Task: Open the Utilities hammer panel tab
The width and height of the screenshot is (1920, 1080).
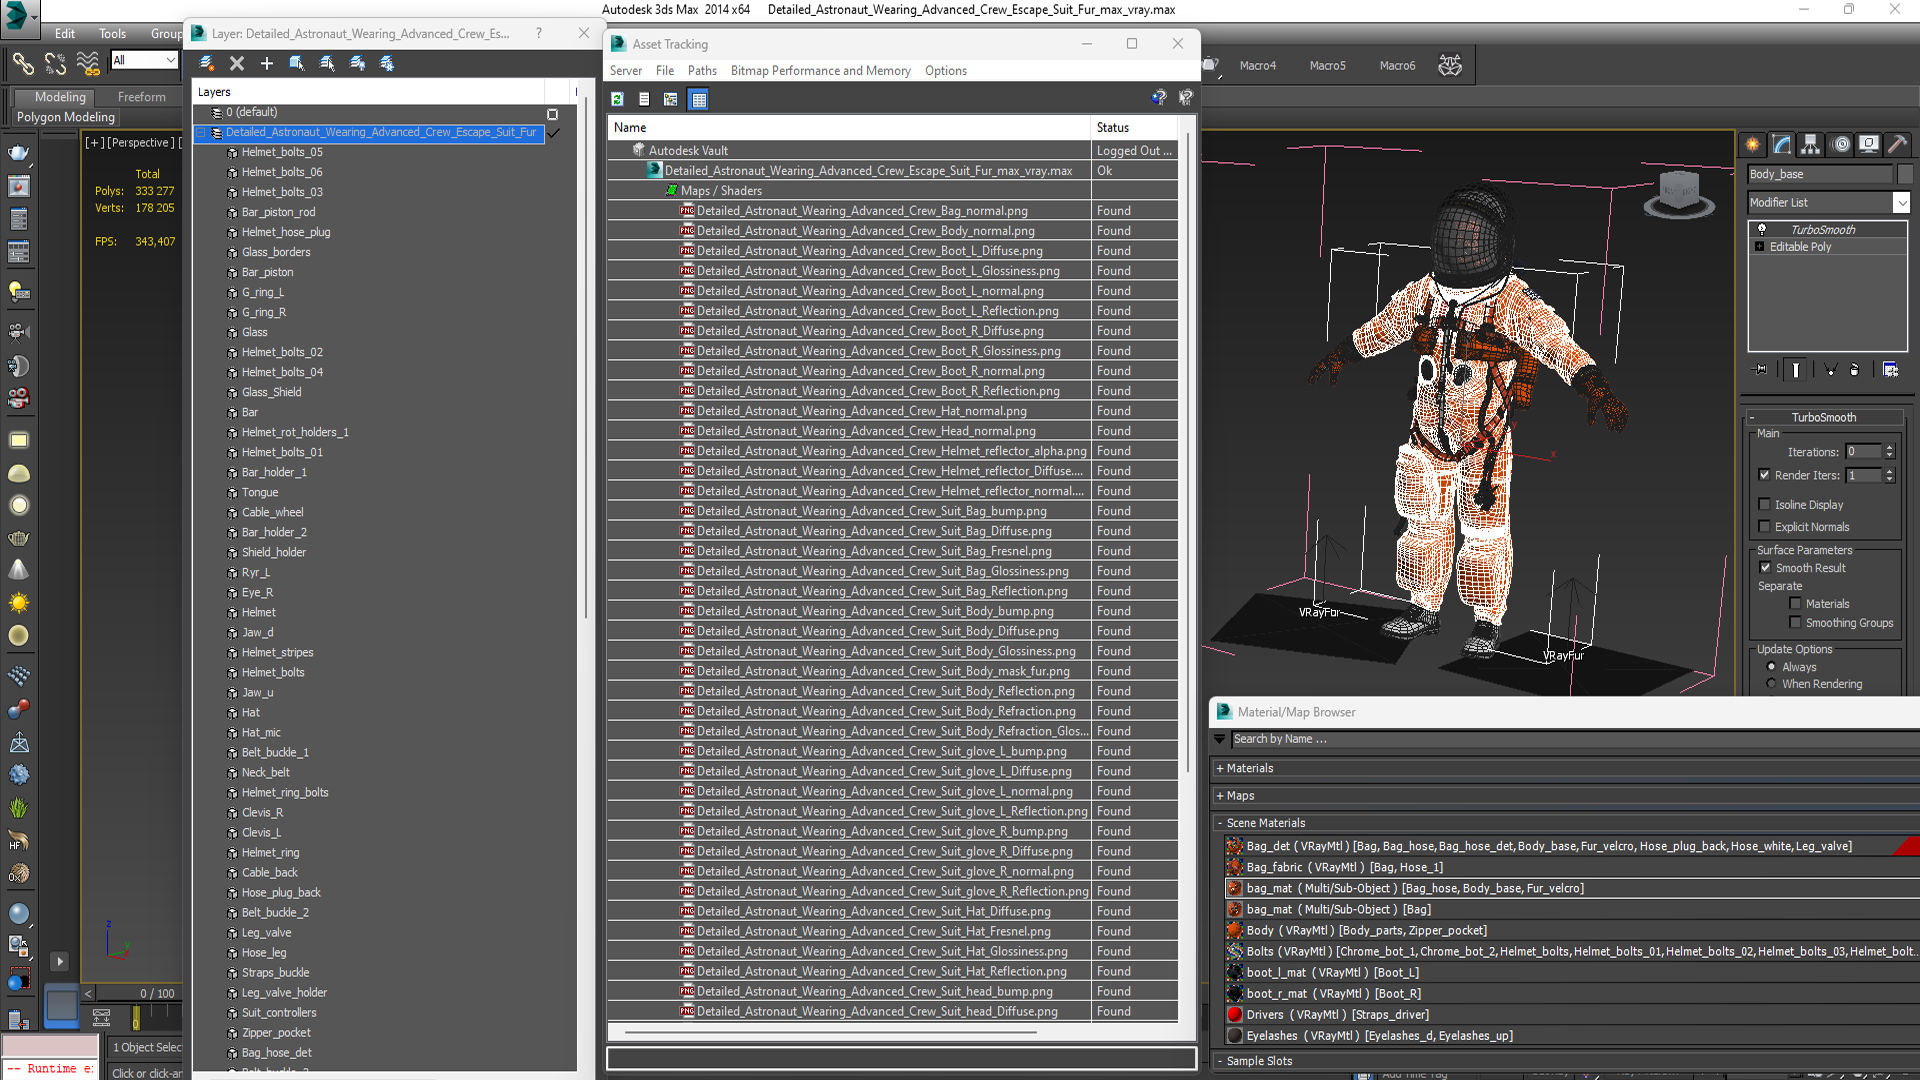Action: click(x=1898, y=145)
